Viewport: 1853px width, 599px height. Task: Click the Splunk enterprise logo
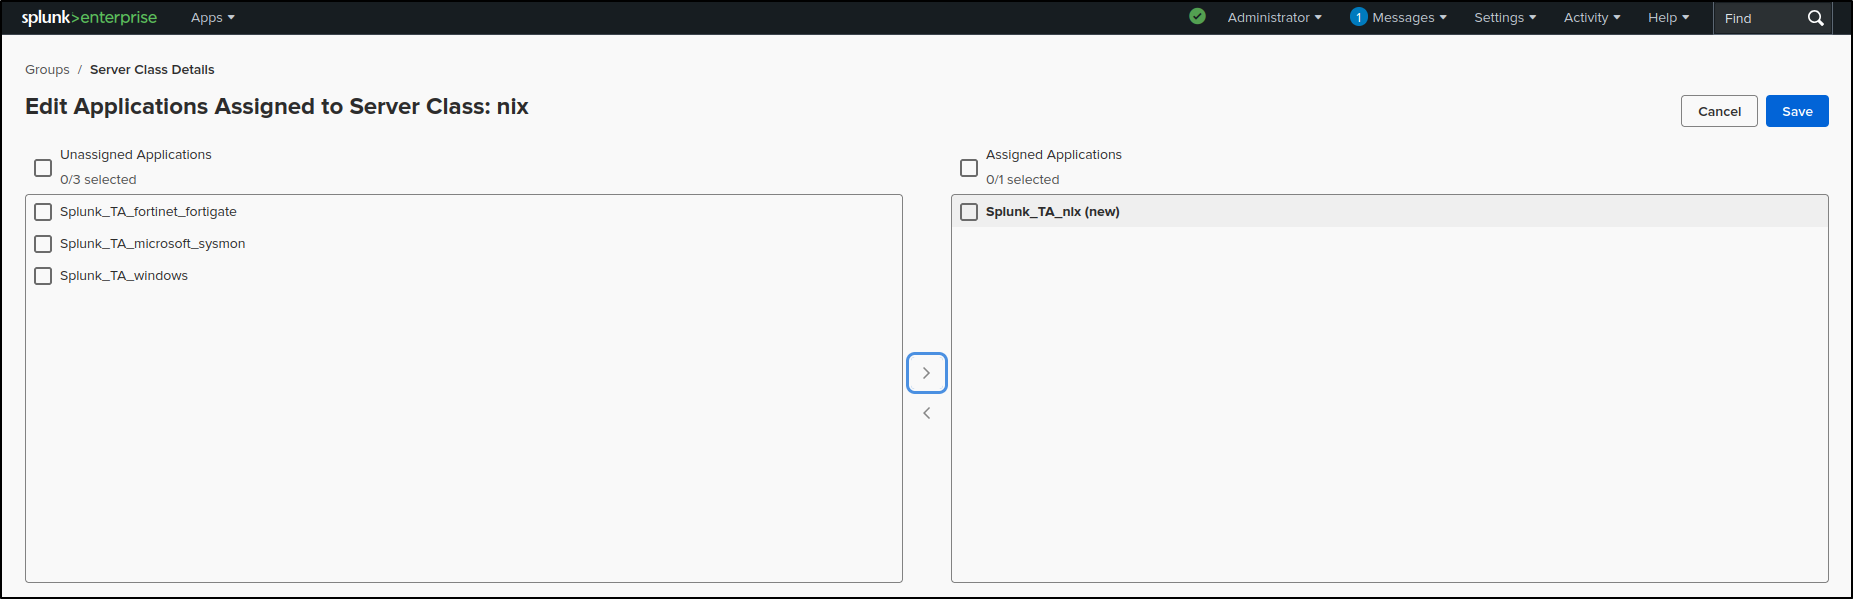(x=89, y=18)
